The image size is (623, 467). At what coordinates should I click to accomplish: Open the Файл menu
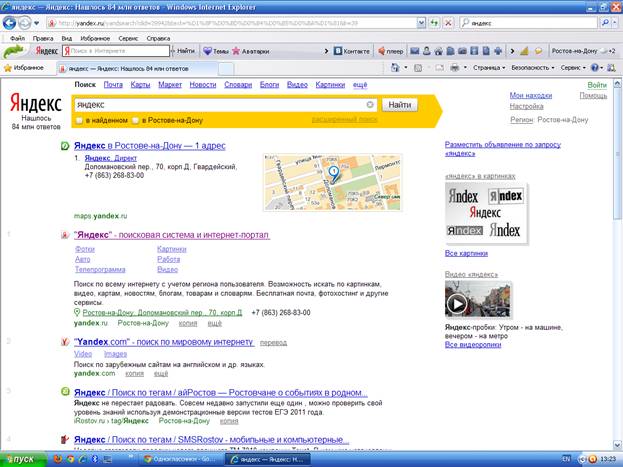(x=17, y=38)
